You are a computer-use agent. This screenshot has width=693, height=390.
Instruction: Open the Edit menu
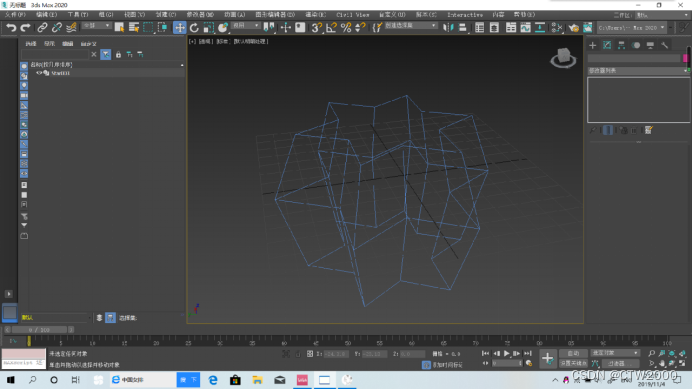point(46,15)
